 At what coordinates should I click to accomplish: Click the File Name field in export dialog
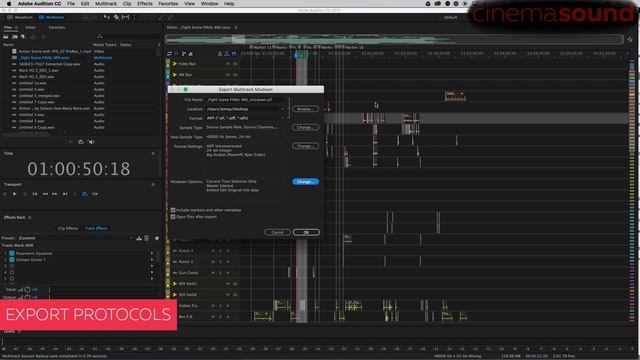246,100
